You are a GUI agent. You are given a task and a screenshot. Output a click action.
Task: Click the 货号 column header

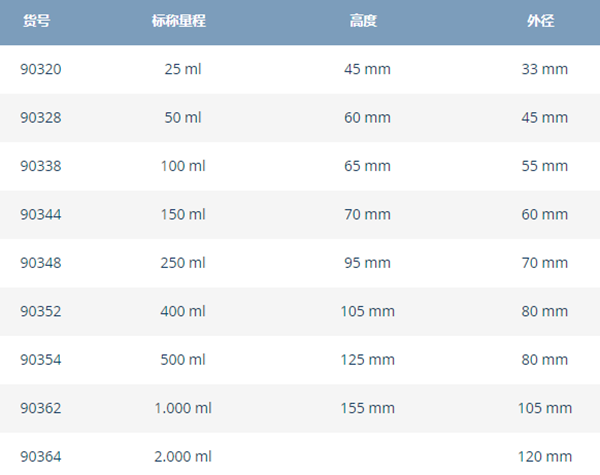point(36,21)
